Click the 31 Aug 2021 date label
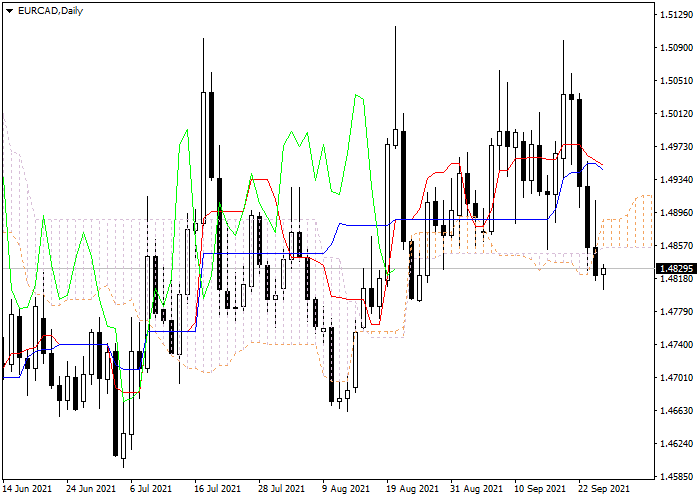The height and width of the screenshot is (500, 700). 476,489
